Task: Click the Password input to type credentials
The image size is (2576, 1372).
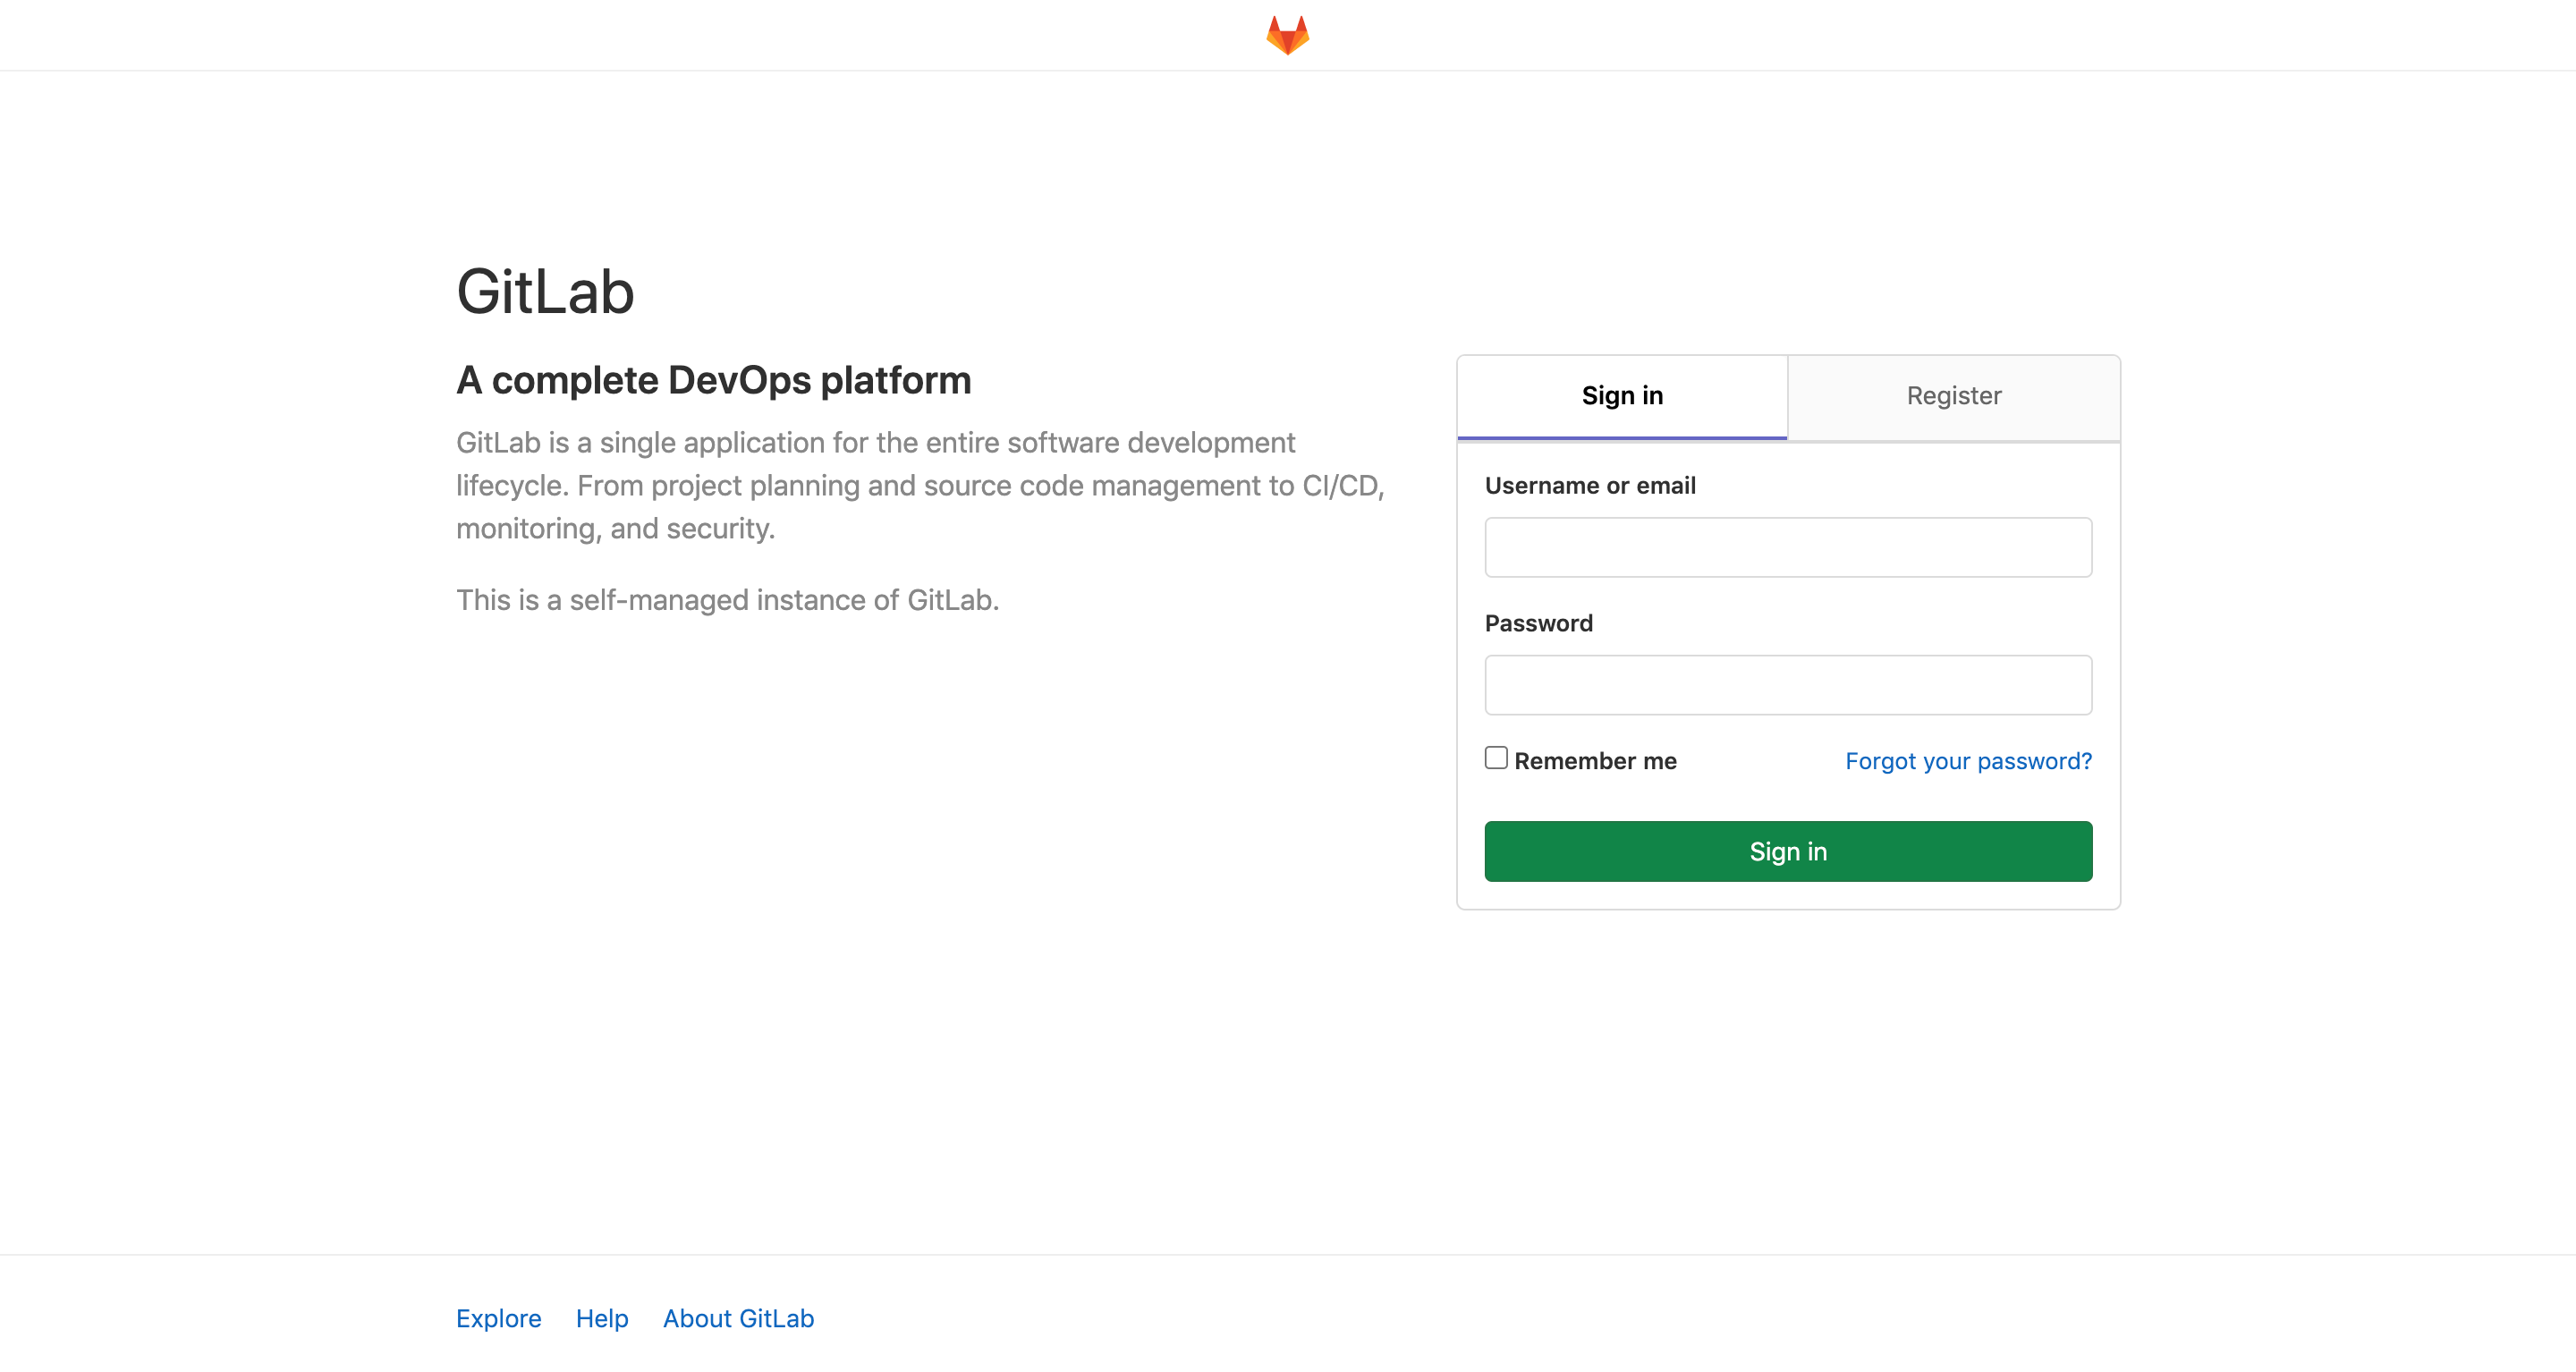Action: 1787,684
